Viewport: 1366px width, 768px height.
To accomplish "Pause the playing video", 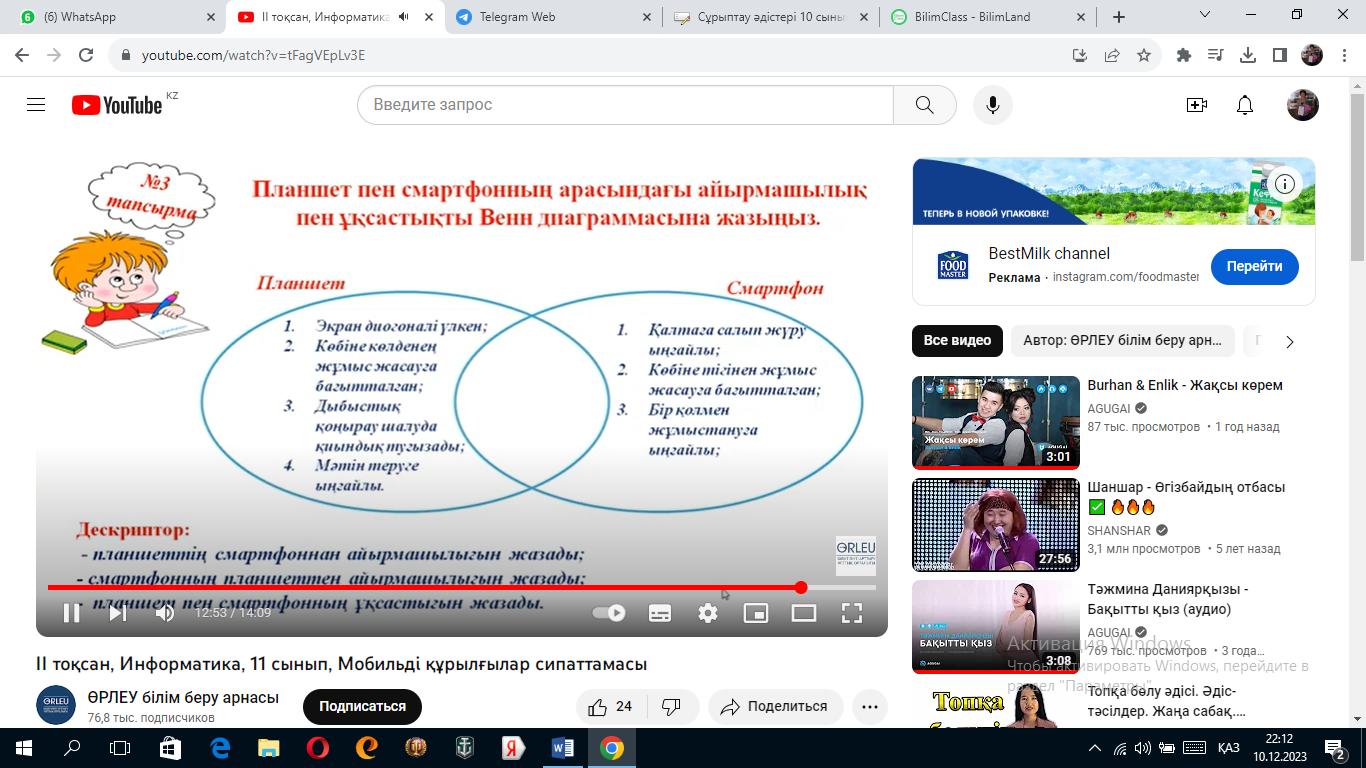I will coord(72,613).
